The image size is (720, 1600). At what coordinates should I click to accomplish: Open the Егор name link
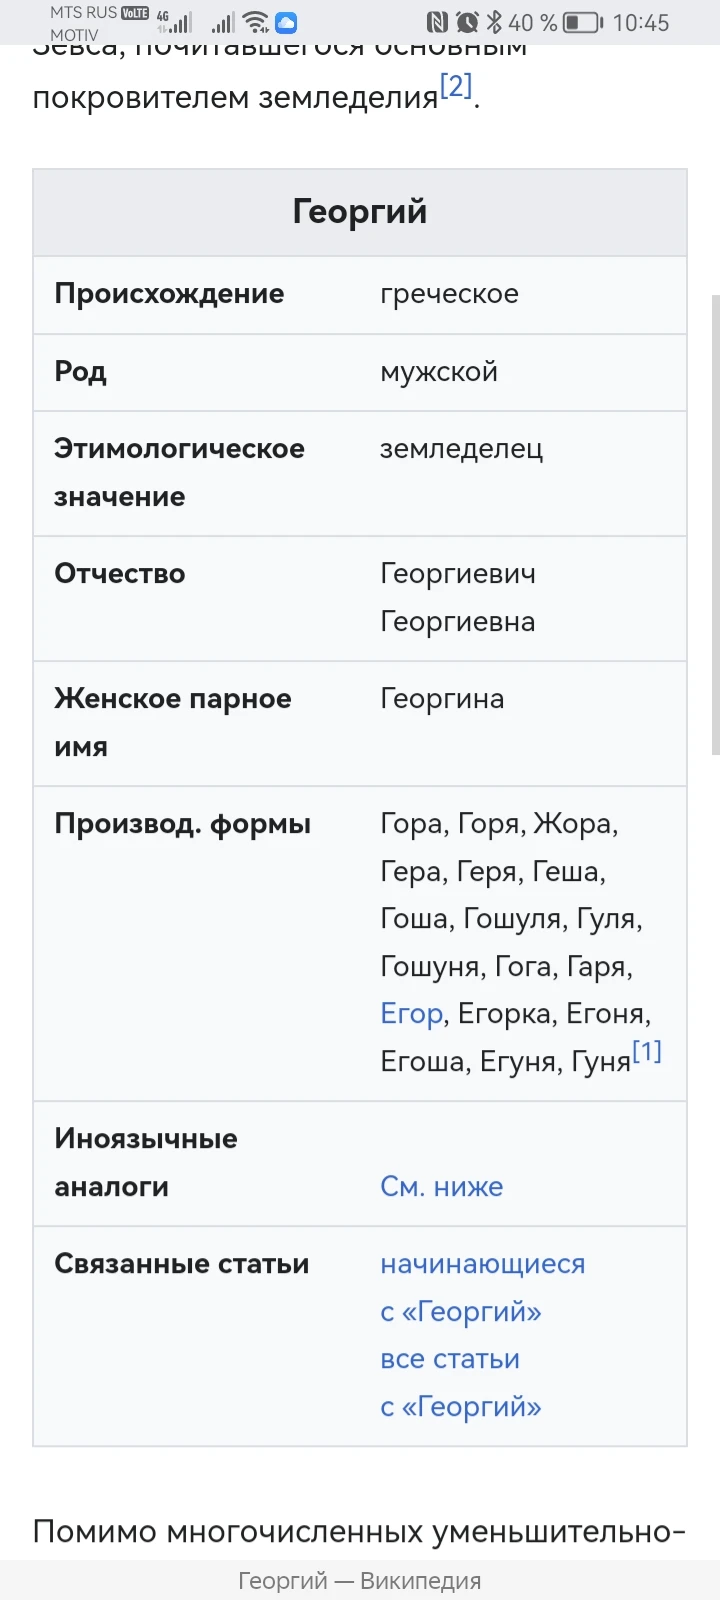point(411,1014)
